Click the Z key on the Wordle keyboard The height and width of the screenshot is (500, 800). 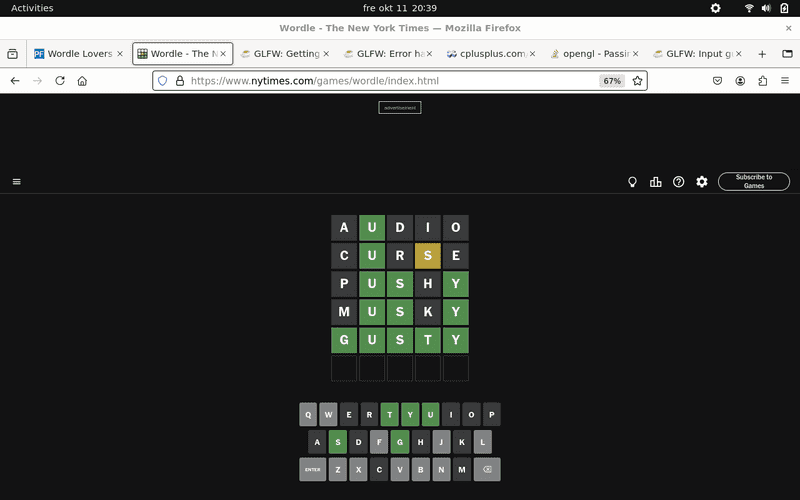pyautogui.click(x=338, y=469)
